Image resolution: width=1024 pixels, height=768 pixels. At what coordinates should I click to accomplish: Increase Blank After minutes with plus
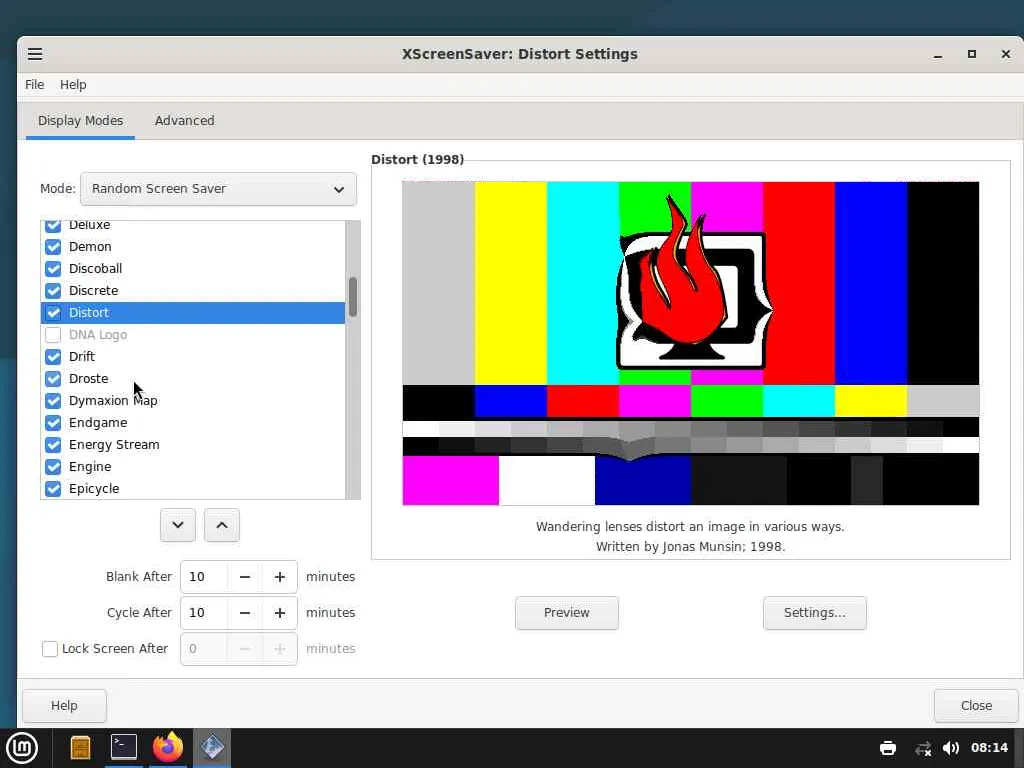[280, 577]
